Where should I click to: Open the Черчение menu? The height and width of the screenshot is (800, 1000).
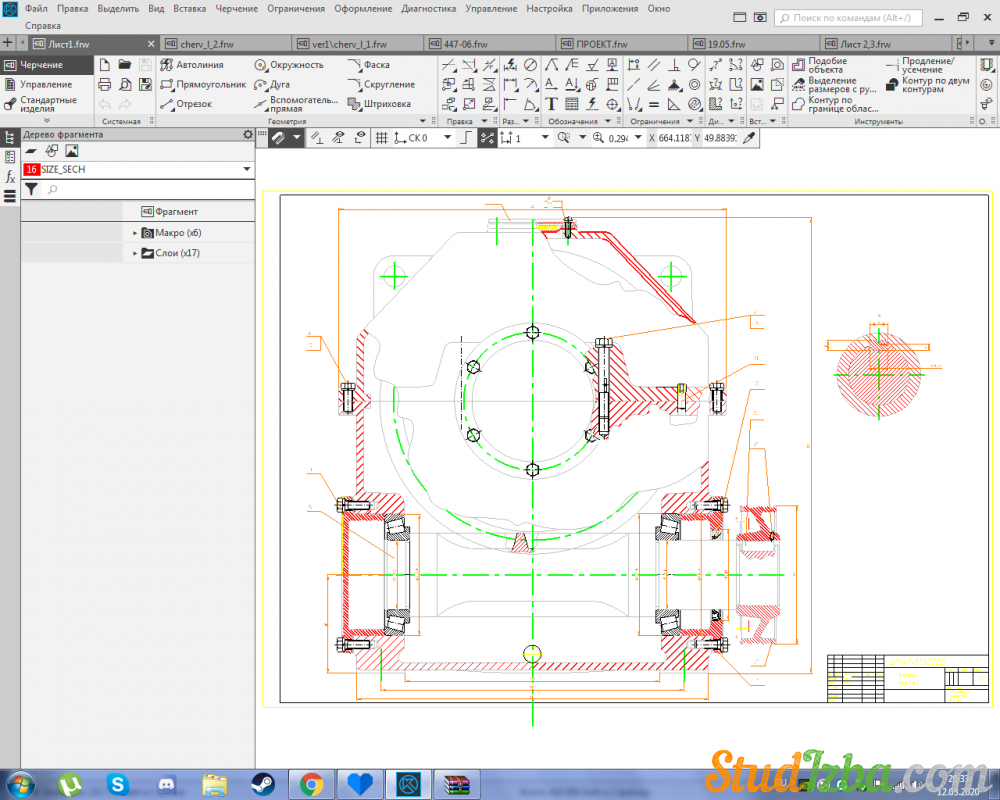click(x=236, y=8)
